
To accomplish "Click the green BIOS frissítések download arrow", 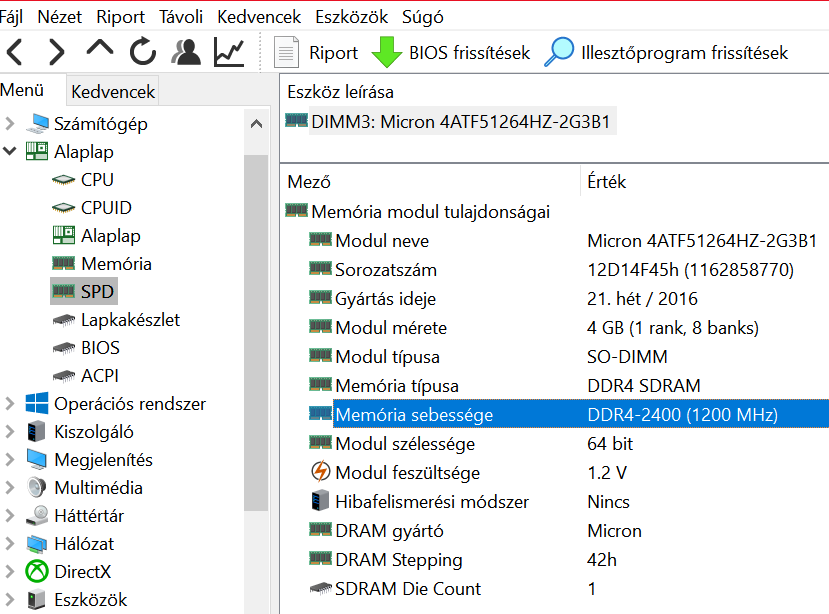I will [386, 52].
